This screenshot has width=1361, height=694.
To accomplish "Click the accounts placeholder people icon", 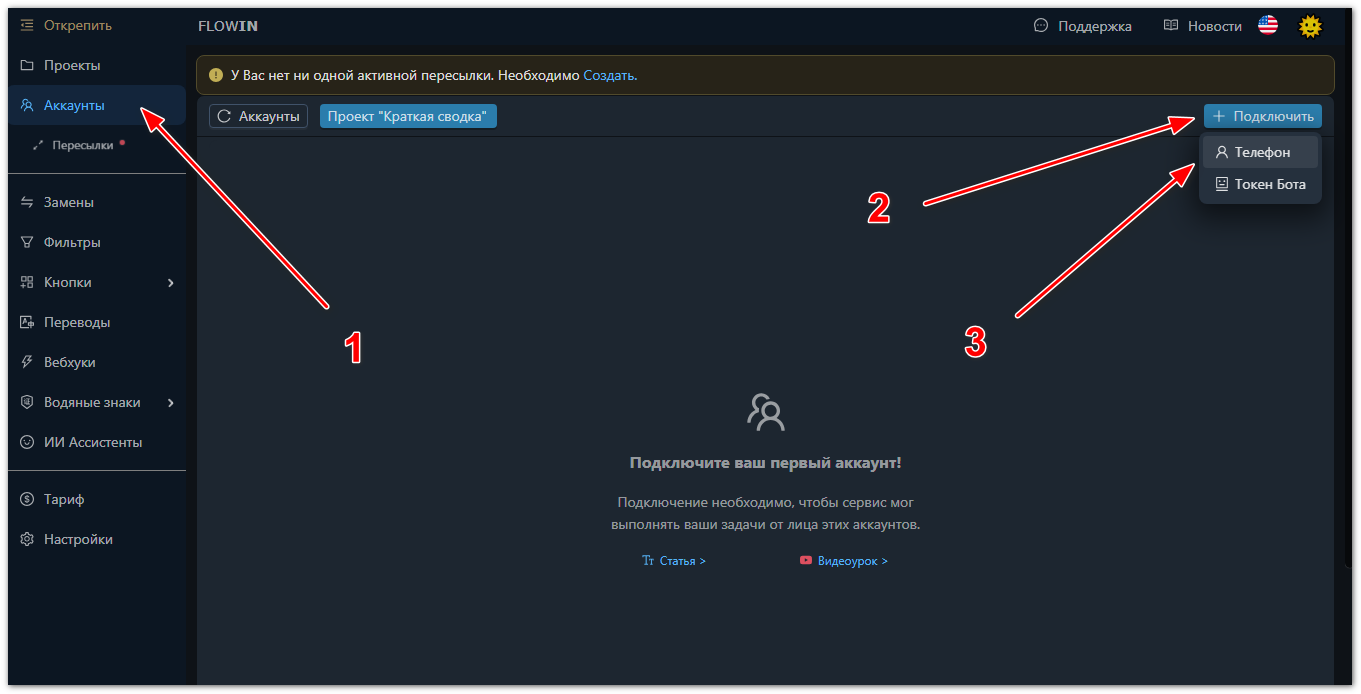I will click(x=766, y=412).
